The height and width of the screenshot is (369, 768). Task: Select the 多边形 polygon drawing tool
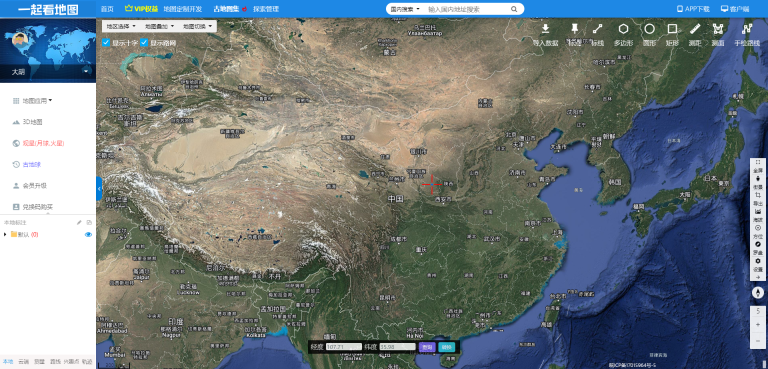(624, 35)
